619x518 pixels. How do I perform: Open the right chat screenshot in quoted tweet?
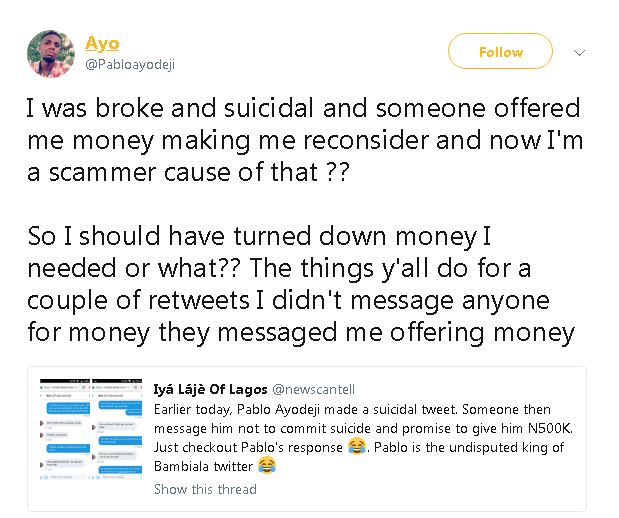(x=118, y=438)
